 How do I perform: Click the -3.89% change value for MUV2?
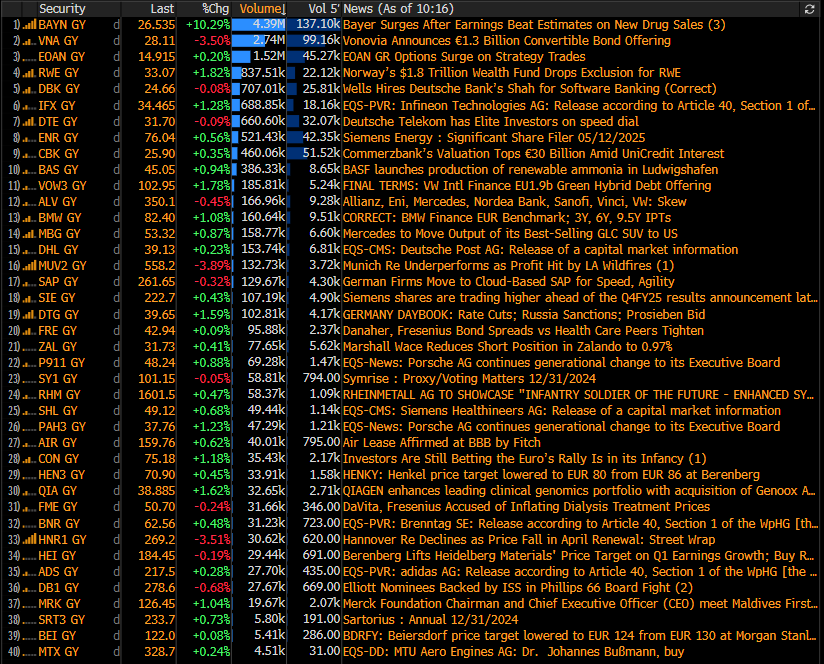[x=212, y=266]
